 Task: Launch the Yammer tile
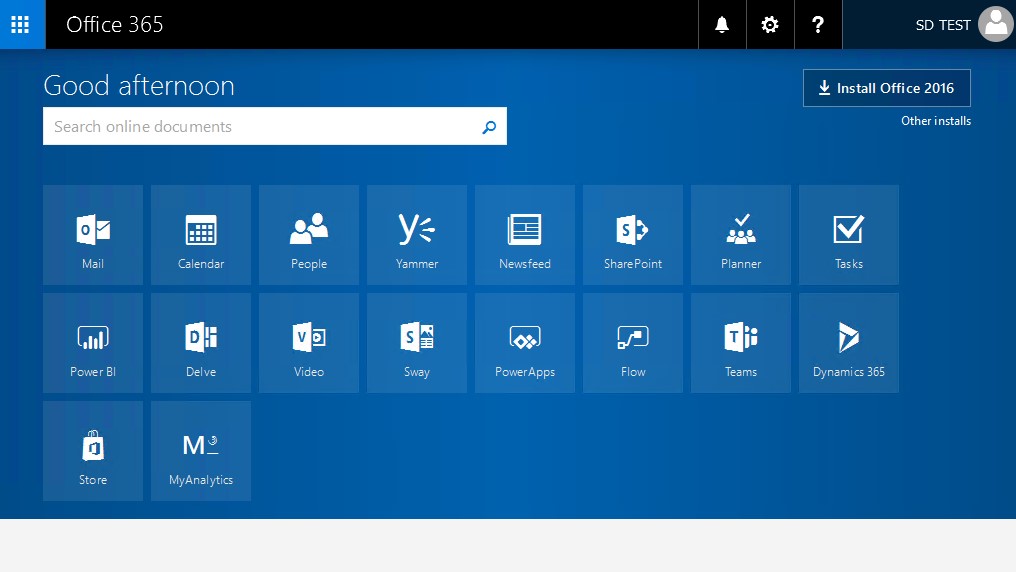[417, 235]
